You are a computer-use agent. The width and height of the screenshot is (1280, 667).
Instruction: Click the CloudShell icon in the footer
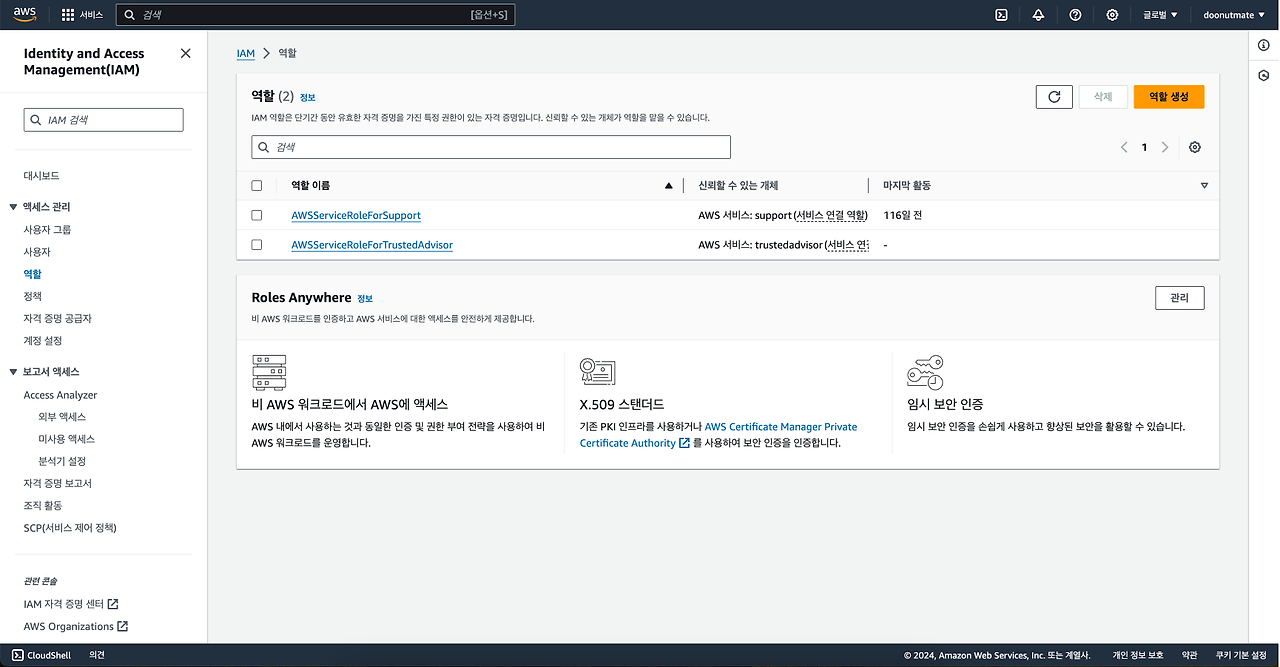(18, 655)
